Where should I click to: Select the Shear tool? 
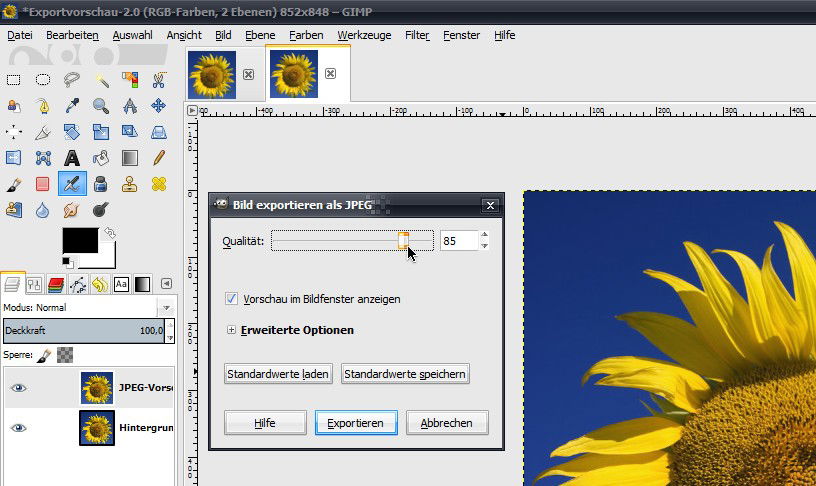tap(130, 132)
